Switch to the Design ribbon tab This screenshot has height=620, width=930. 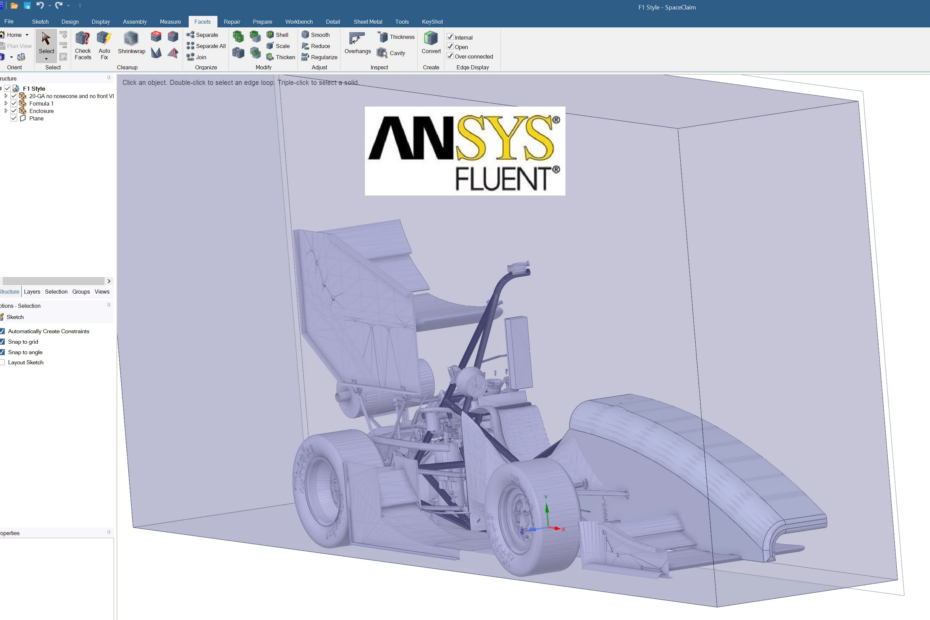[x=70, y=21]
